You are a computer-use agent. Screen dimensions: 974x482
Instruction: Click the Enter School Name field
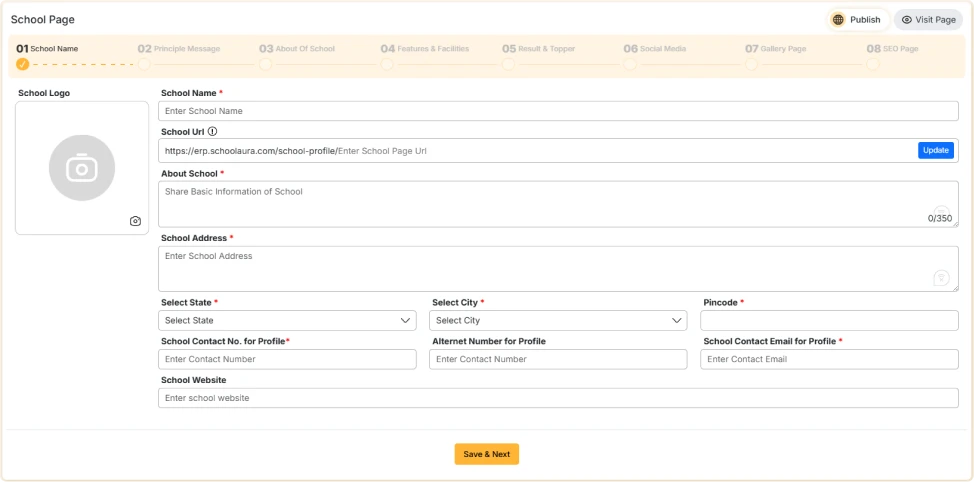558,111
